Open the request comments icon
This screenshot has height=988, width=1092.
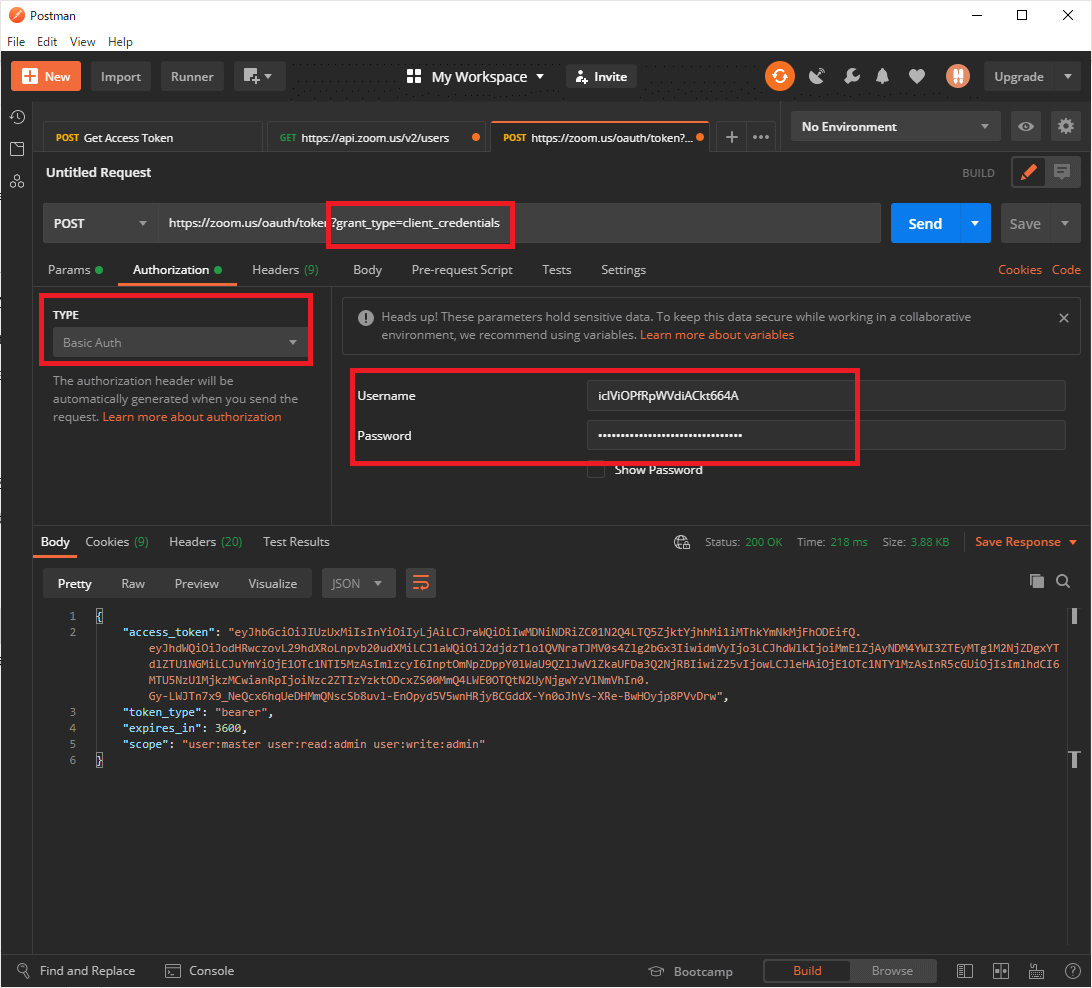tap(1062, 172)
